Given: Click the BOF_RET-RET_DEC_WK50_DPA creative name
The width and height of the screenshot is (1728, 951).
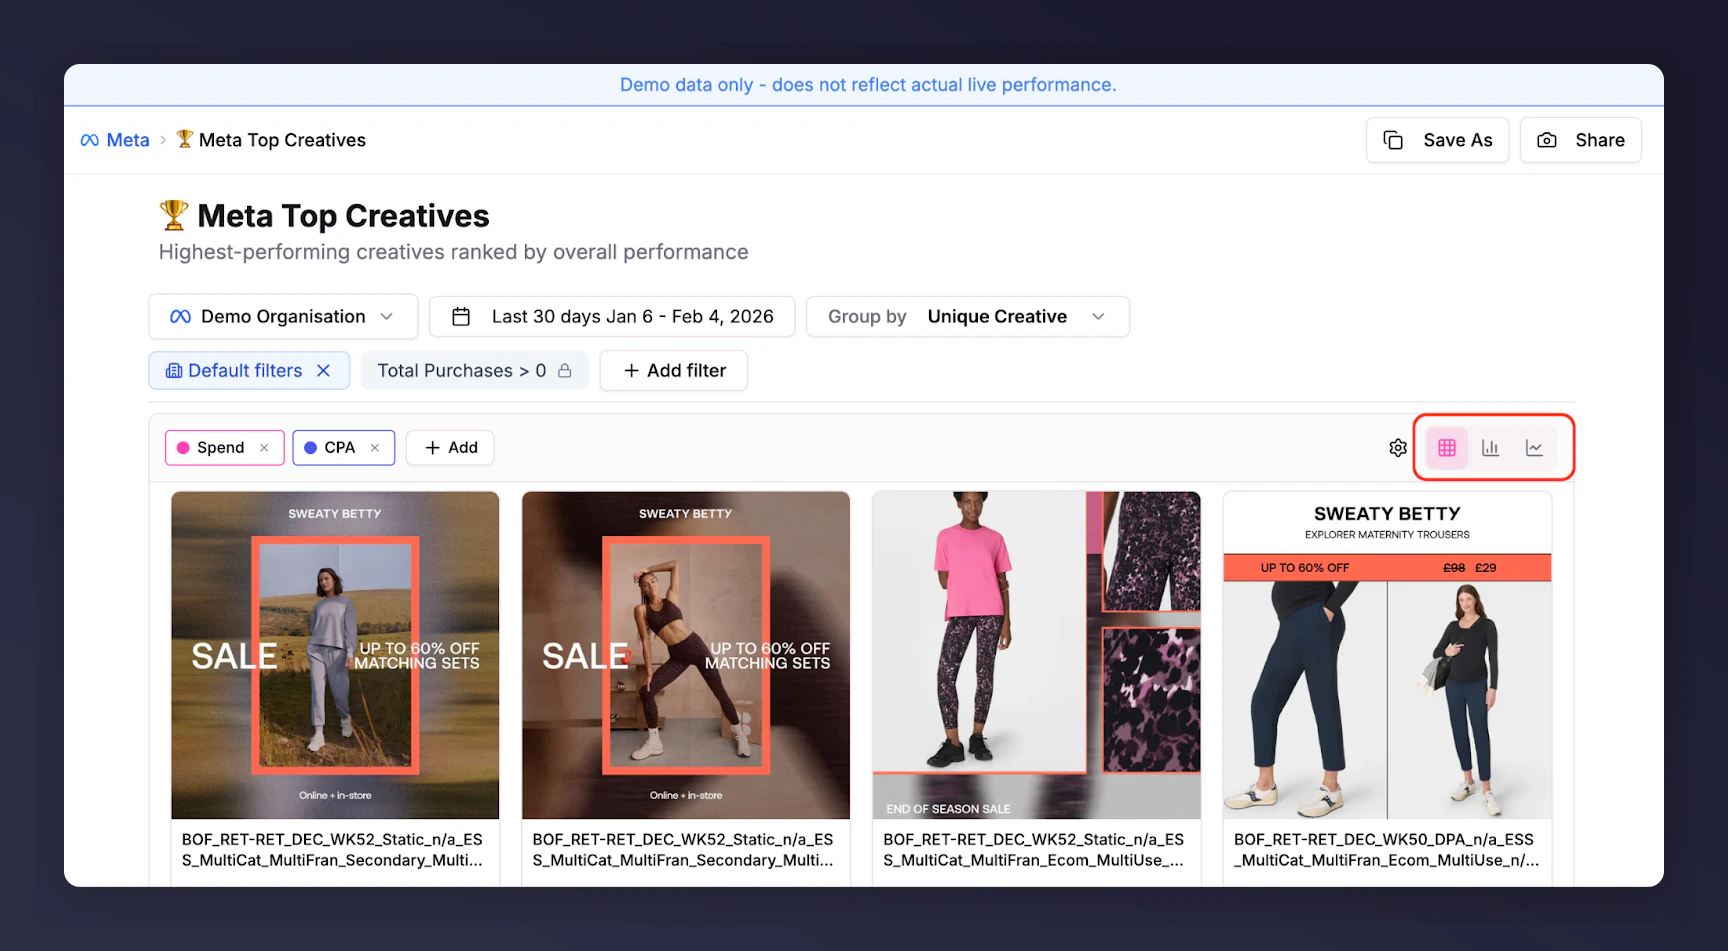Looking at the screenshot, I should [1386, 850].
